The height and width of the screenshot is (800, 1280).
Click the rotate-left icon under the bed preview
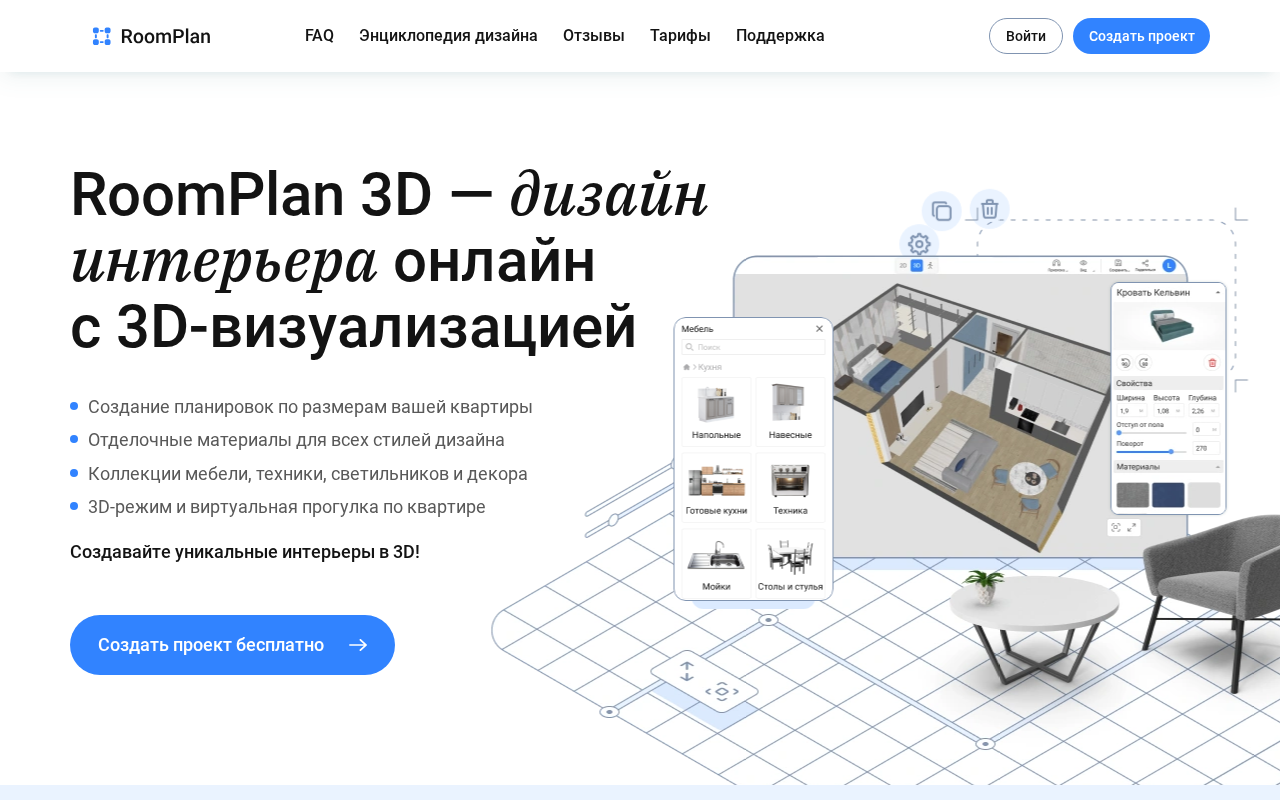click(x=1125, y=363)
